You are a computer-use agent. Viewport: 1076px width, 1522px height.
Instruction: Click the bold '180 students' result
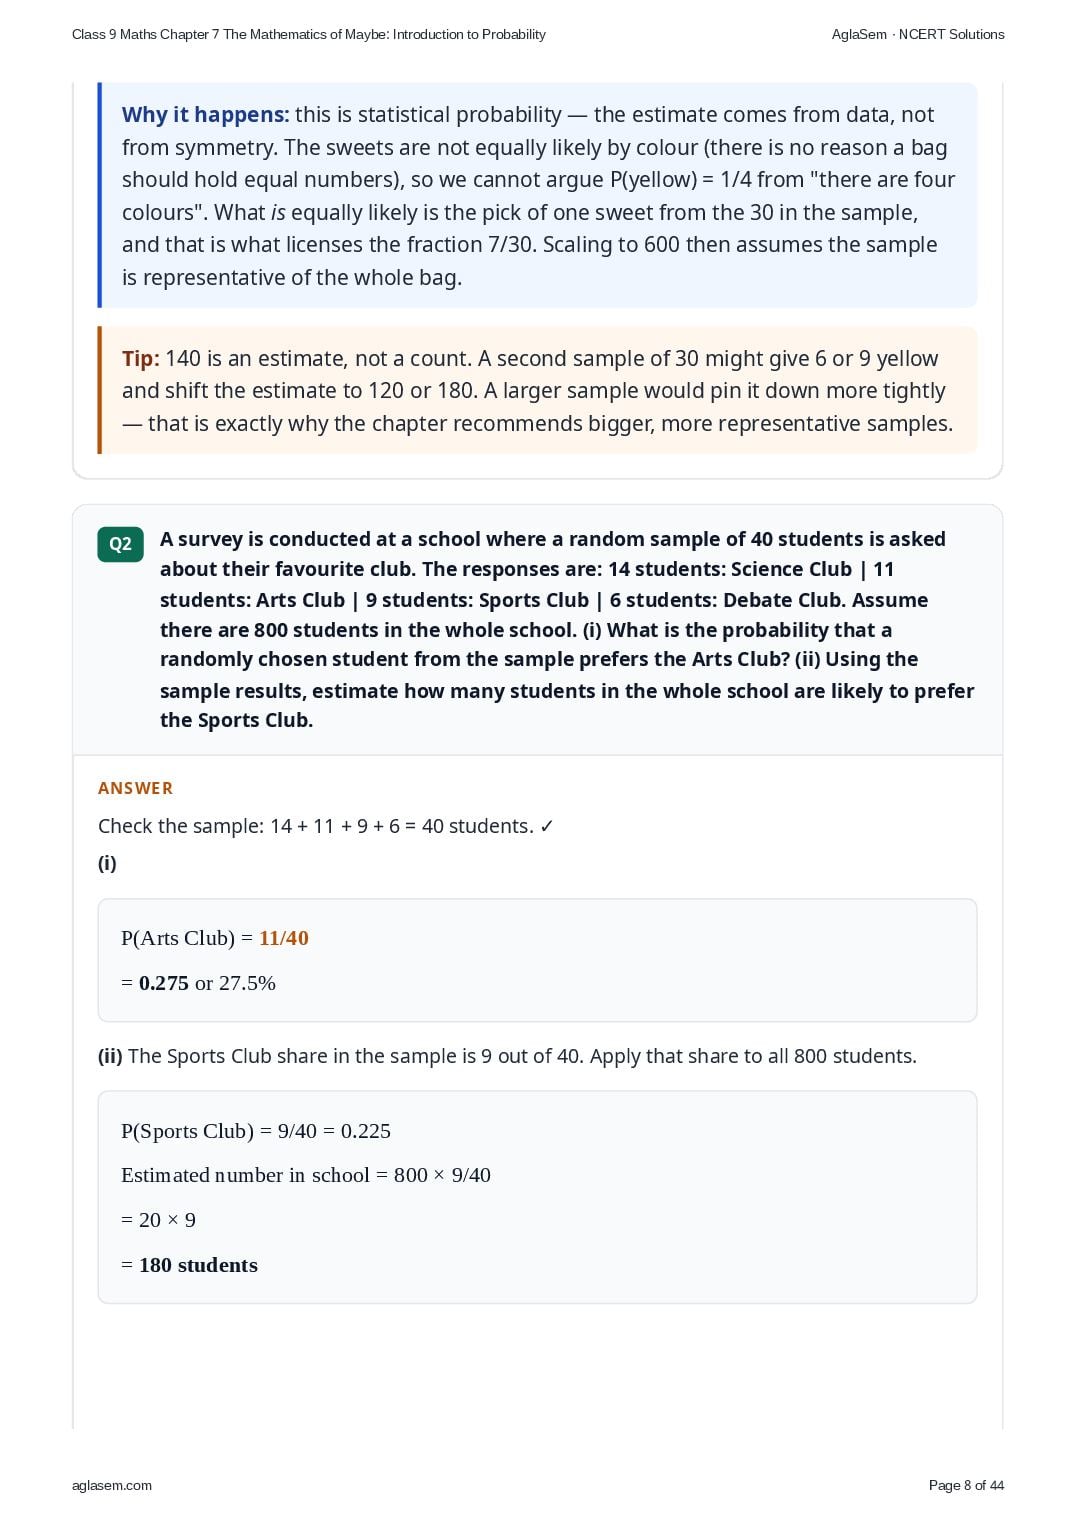tap(198, 1265)
